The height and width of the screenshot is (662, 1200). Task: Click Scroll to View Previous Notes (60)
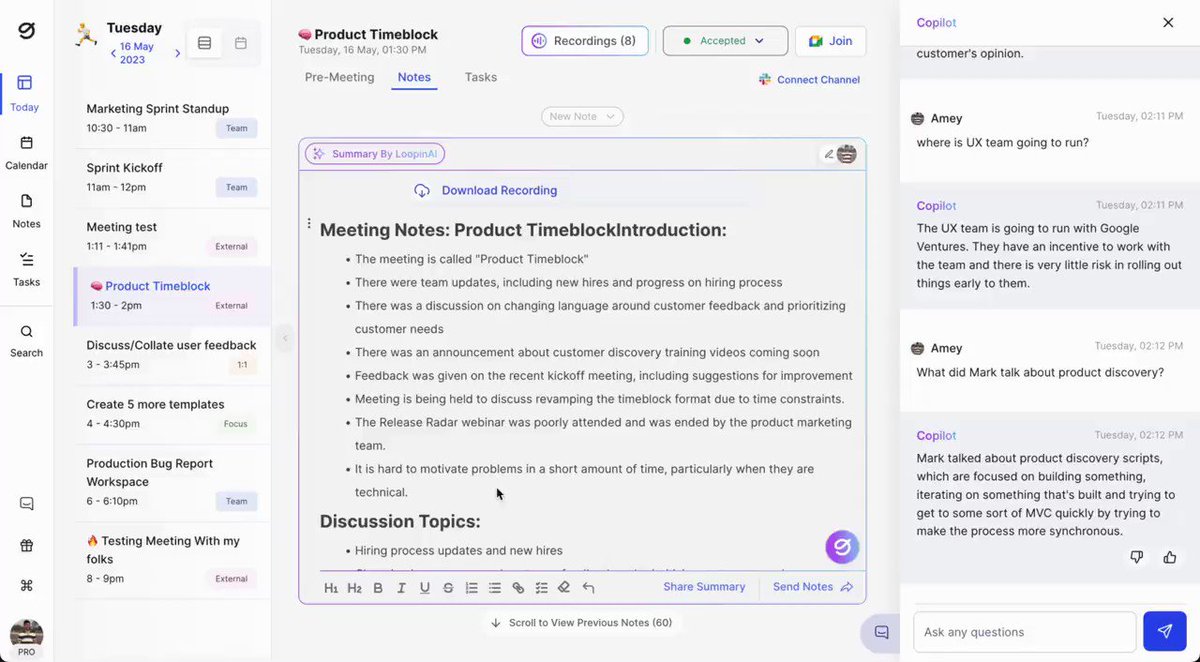(580, 623)
